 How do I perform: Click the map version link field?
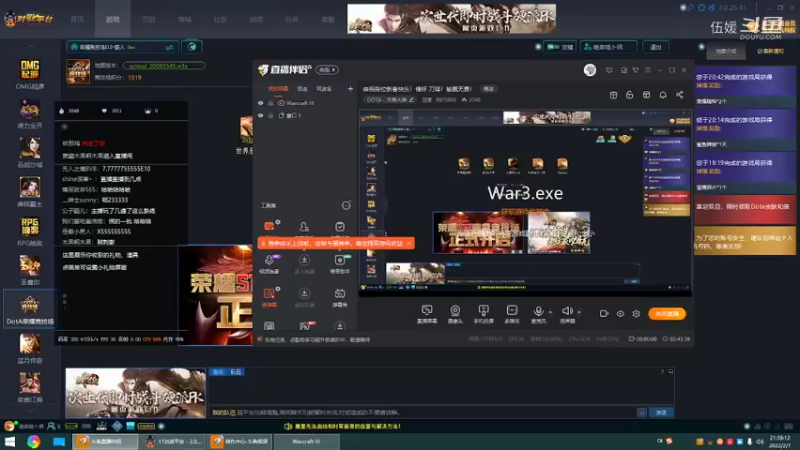[164, 66]
